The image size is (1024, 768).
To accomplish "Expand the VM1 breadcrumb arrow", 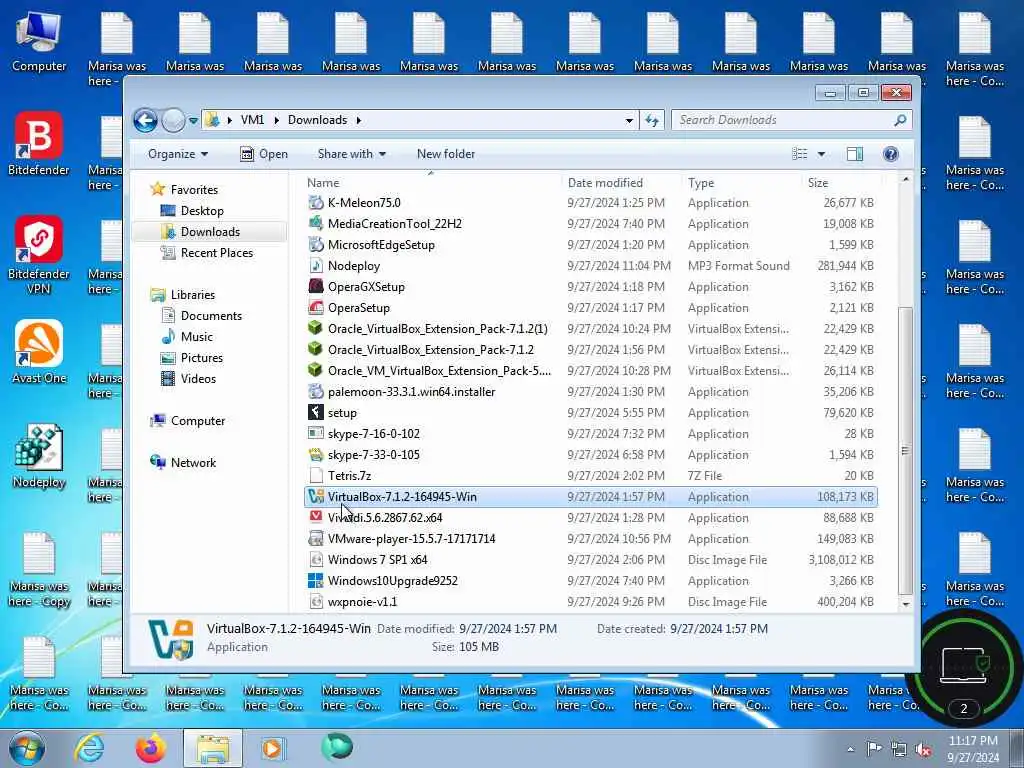I will tap(276, 120).
